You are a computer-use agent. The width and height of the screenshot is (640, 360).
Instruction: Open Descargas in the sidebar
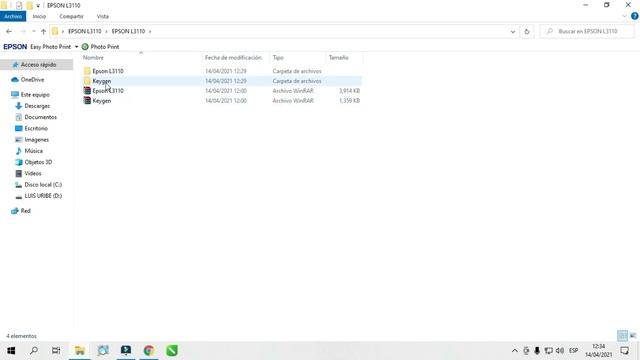37,106
